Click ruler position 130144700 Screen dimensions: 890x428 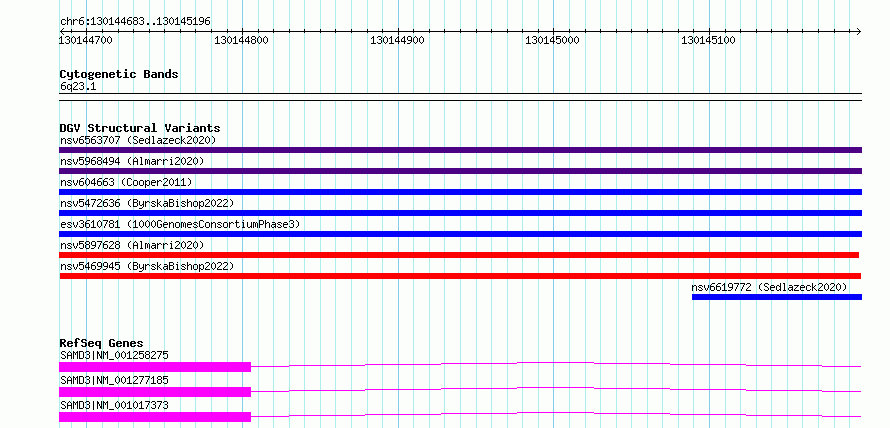(x=86, y=40)
